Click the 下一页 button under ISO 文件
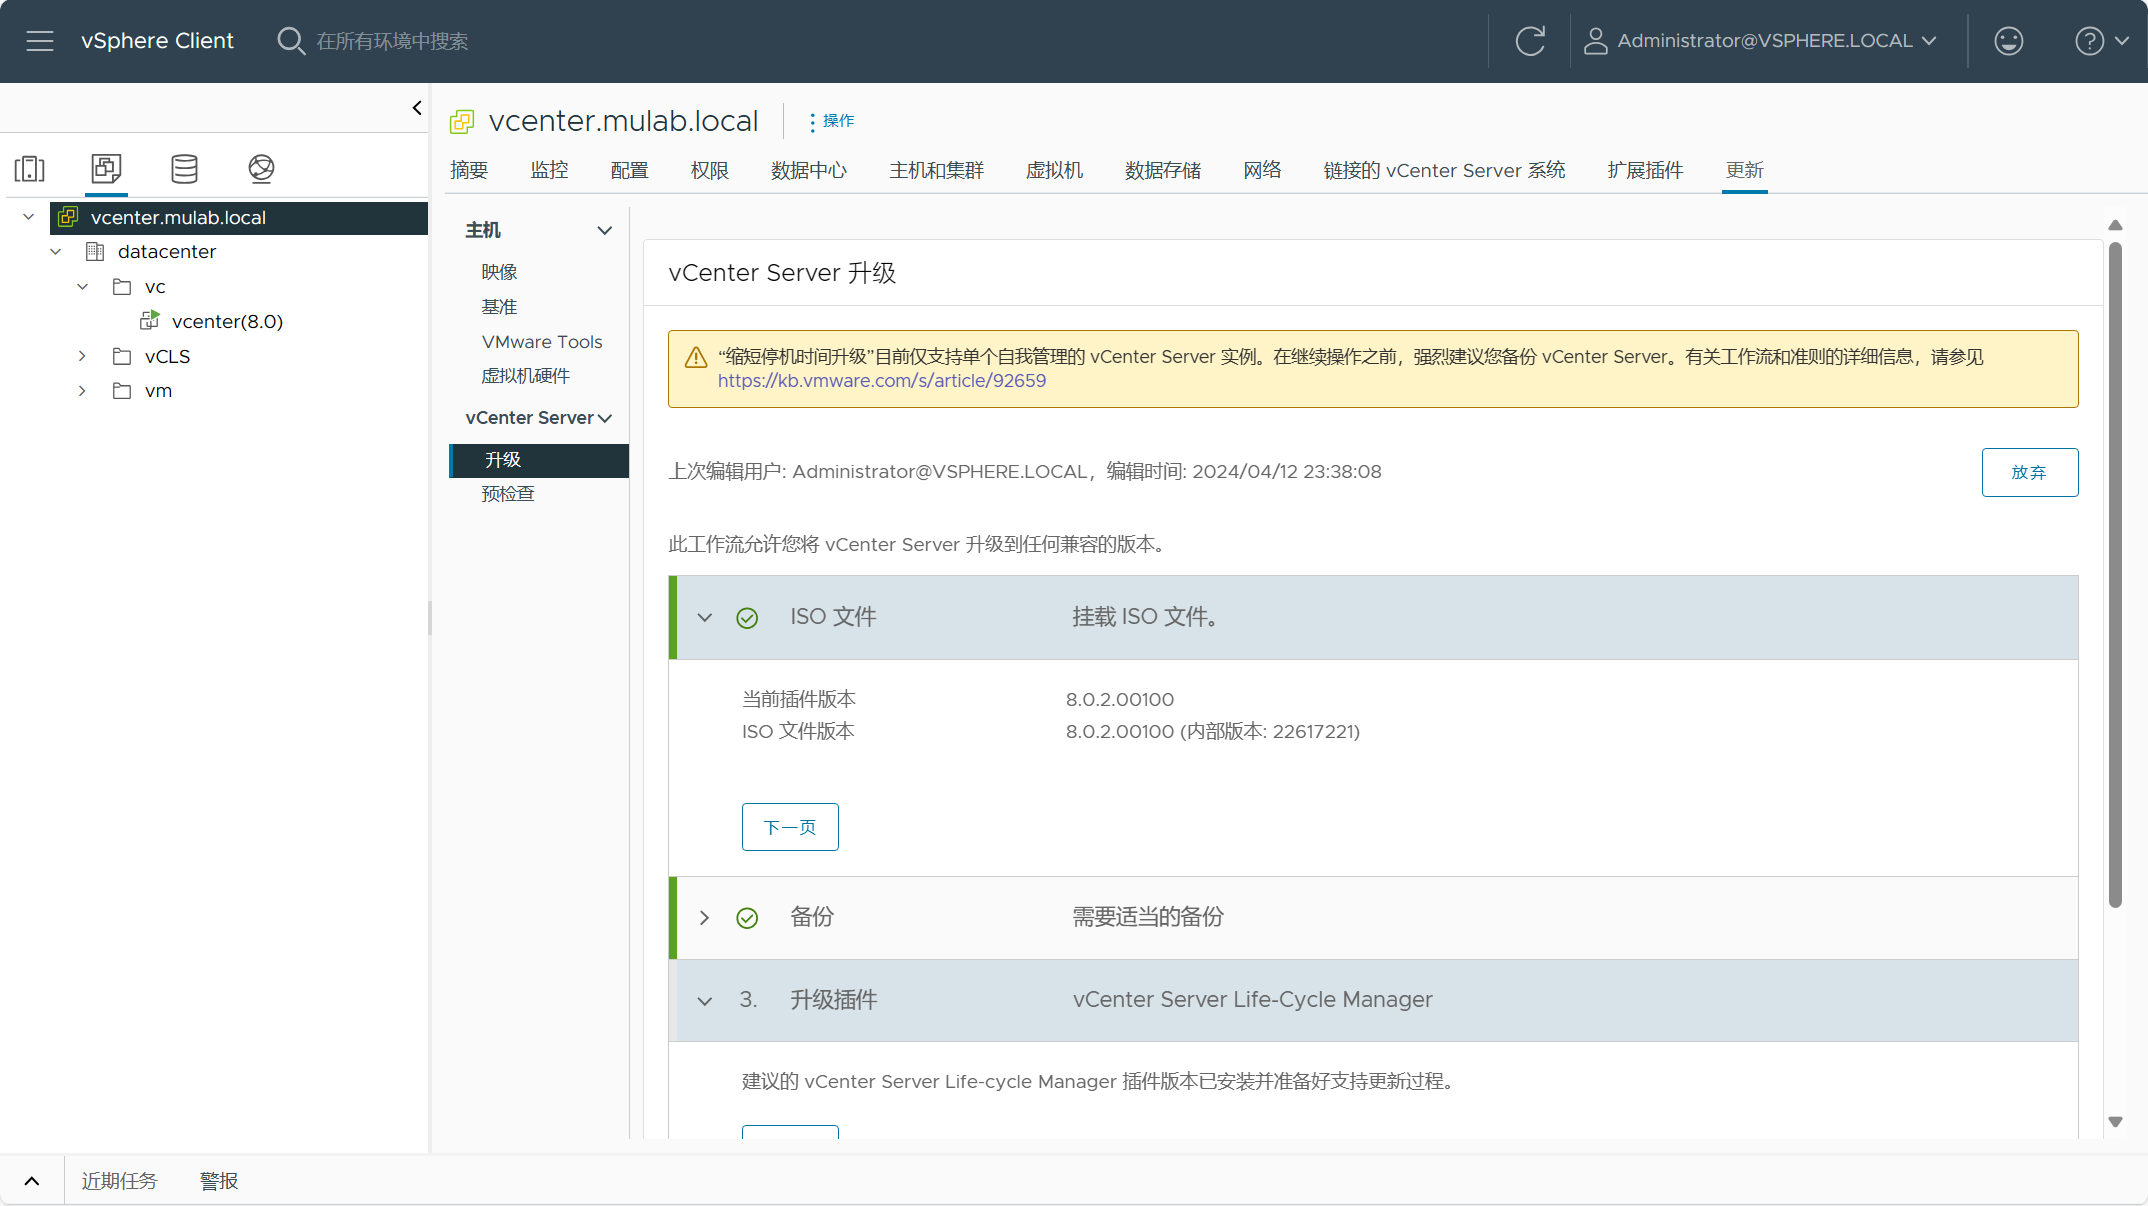Screen dimensions: 2148x1206 coord(790,827)
